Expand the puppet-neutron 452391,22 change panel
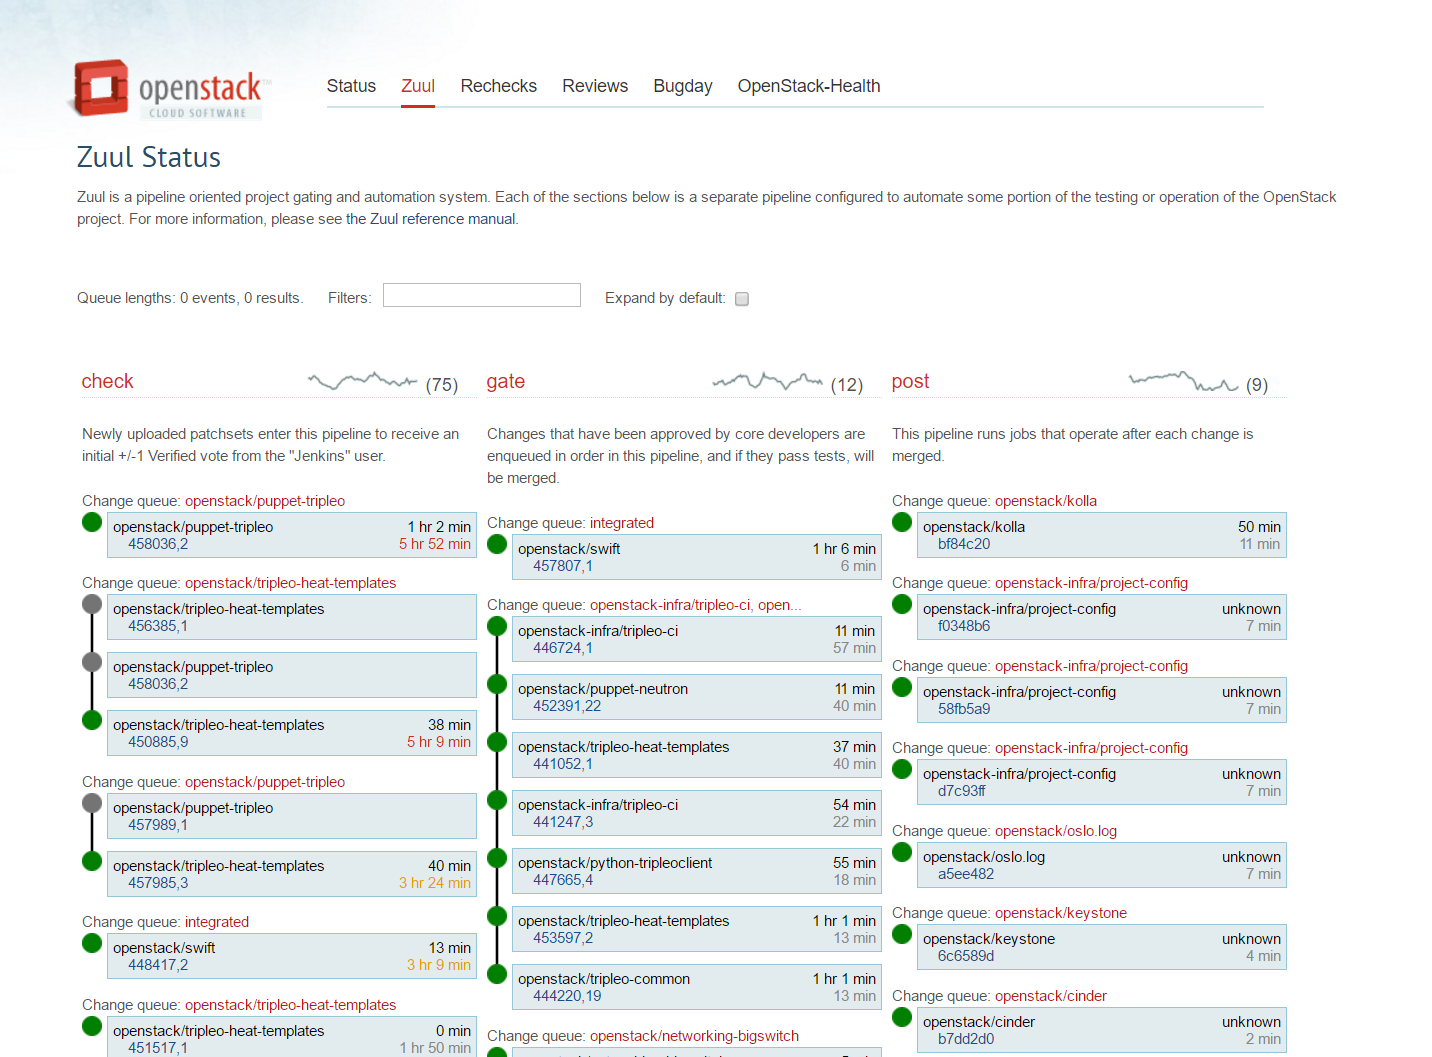Screen dimensions: 1432x1057 click(697, 697)
